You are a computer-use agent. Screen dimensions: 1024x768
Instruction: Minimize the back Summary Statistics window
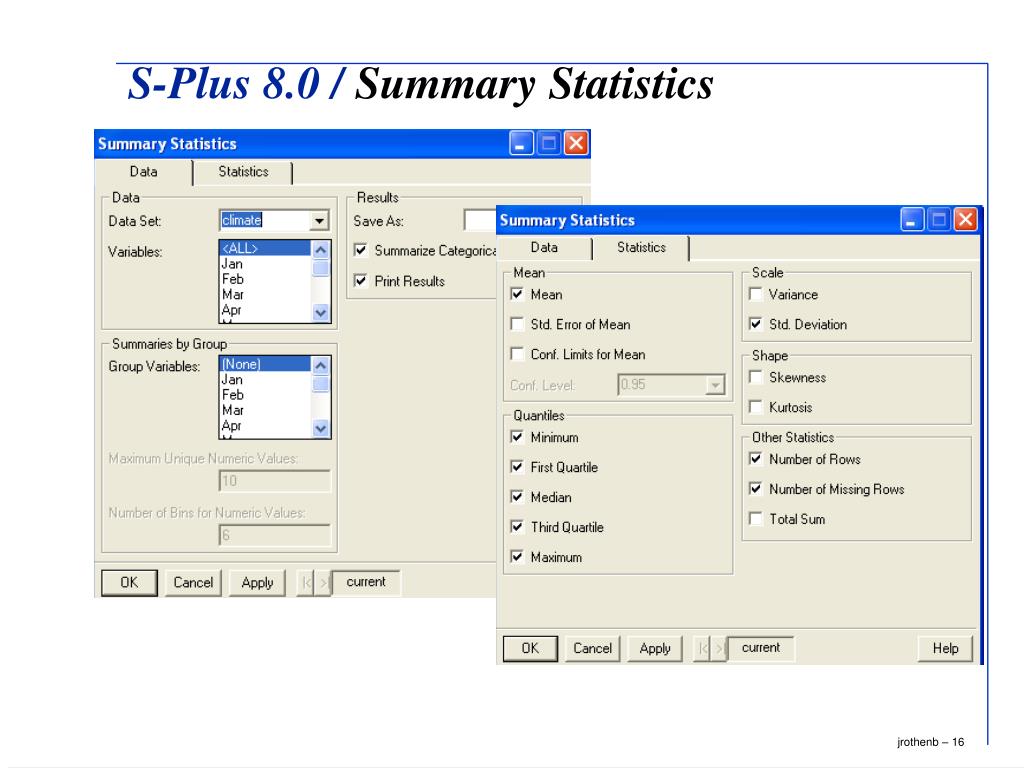521,143
